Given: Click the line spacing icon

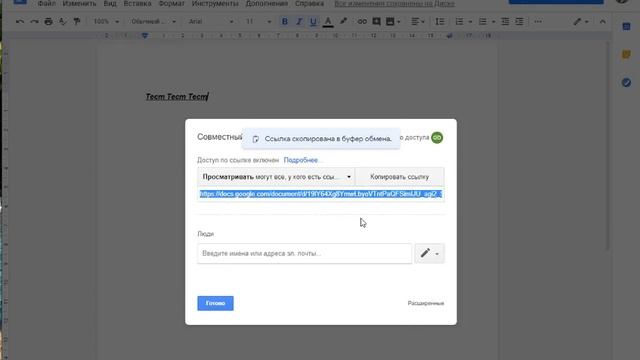Looking at the screenshot, I should coord(440,22).
